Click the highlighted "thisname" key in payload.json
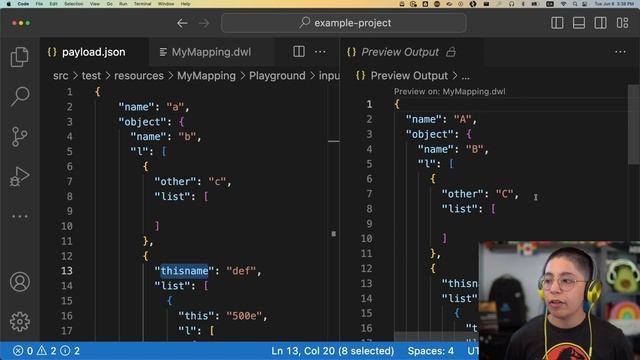Viewport: 640px width, 360px height. tap(184, 271)
